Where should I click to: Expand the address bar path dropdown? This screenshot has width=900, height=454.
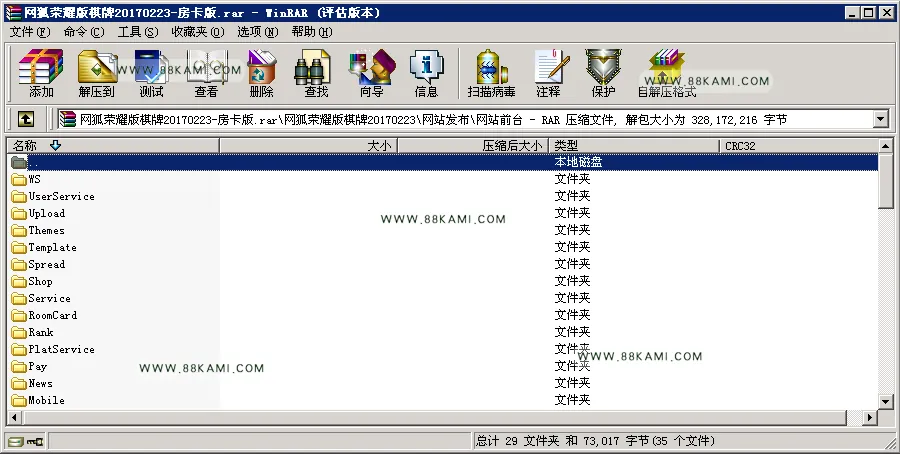coord(881,119)
